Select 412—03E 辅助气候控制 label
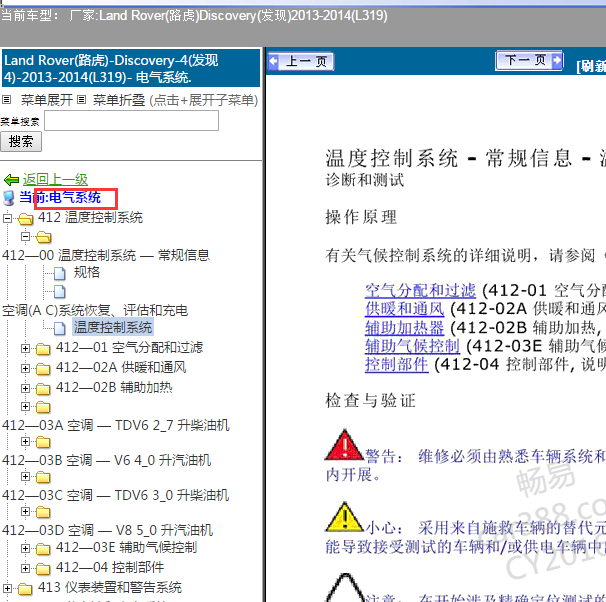The width and height of the screenshot is (606, 602). click(126, 548)
